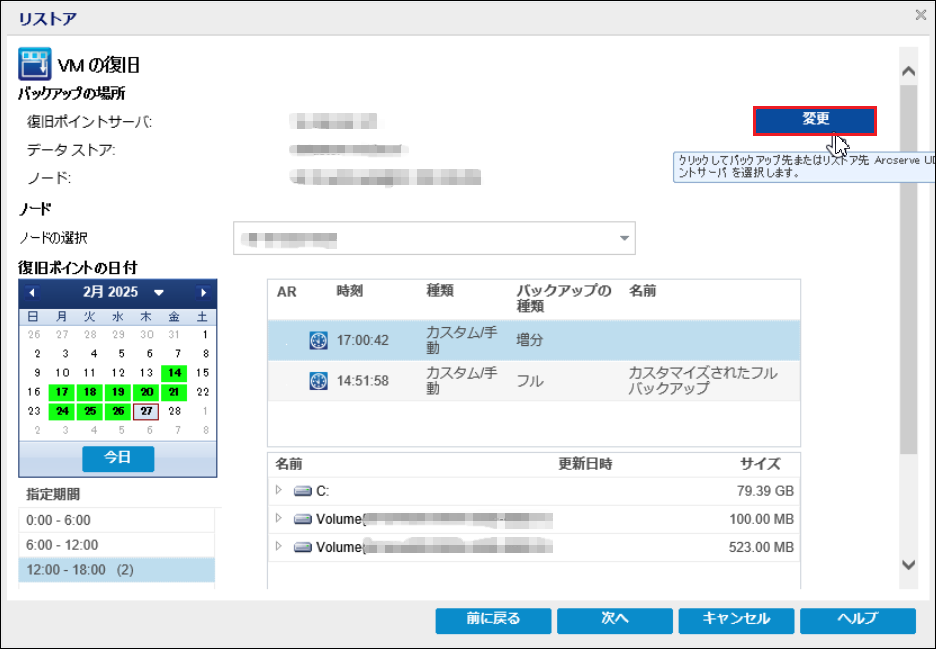Expand the C: volume tree
The width and height of the screenshot is (936, 649).
(278, 490)
